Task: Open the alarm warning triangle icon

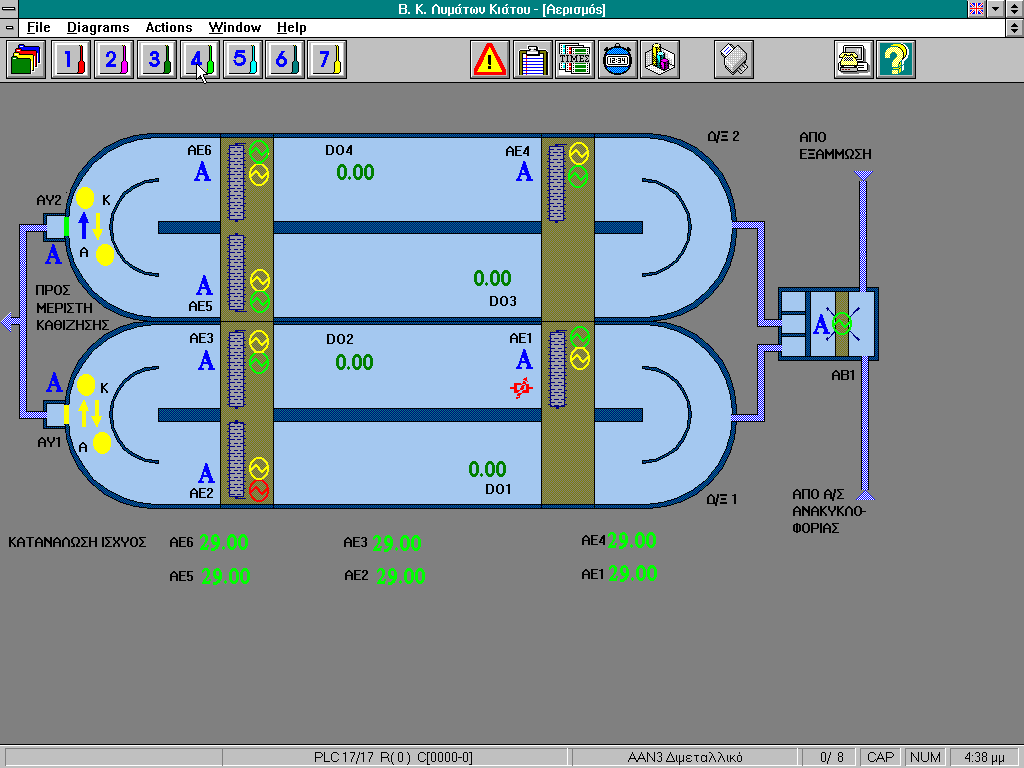Action: click(490, 60)
